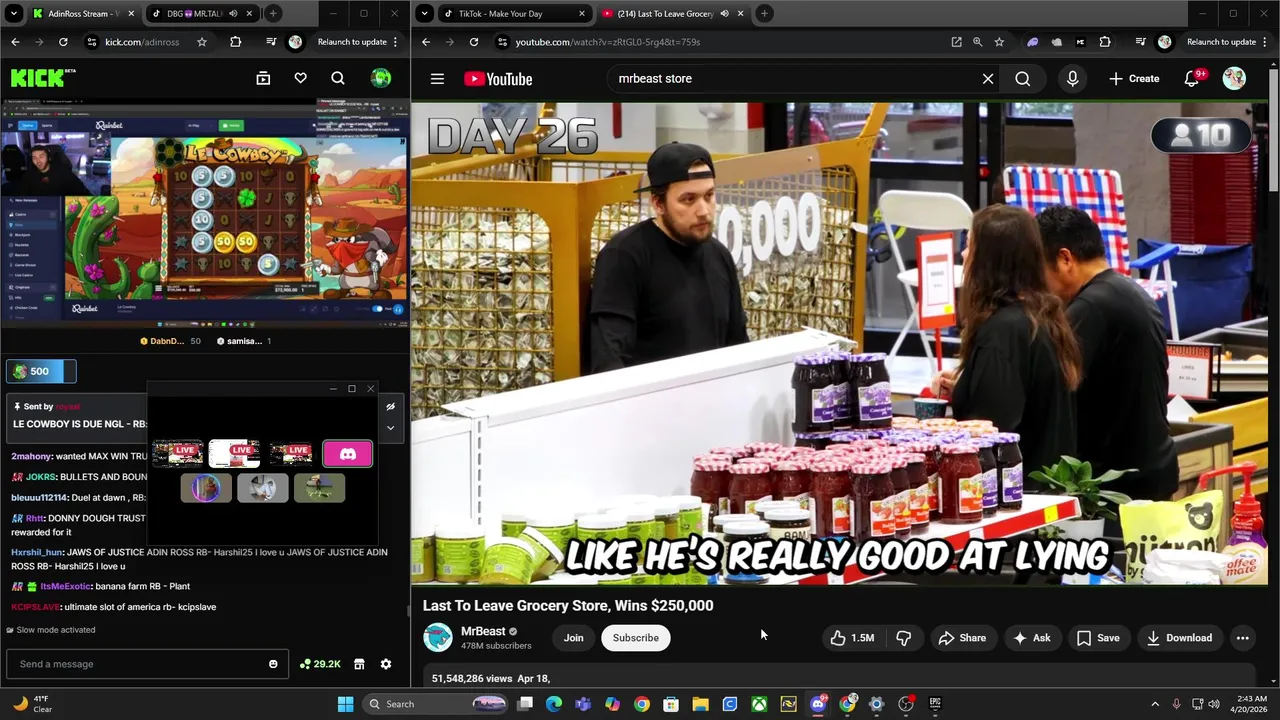Mute the DBG MR.TALI tab audio
Image resolution: width=1280 pixels, height=720 pixels.
click(233, 14)
